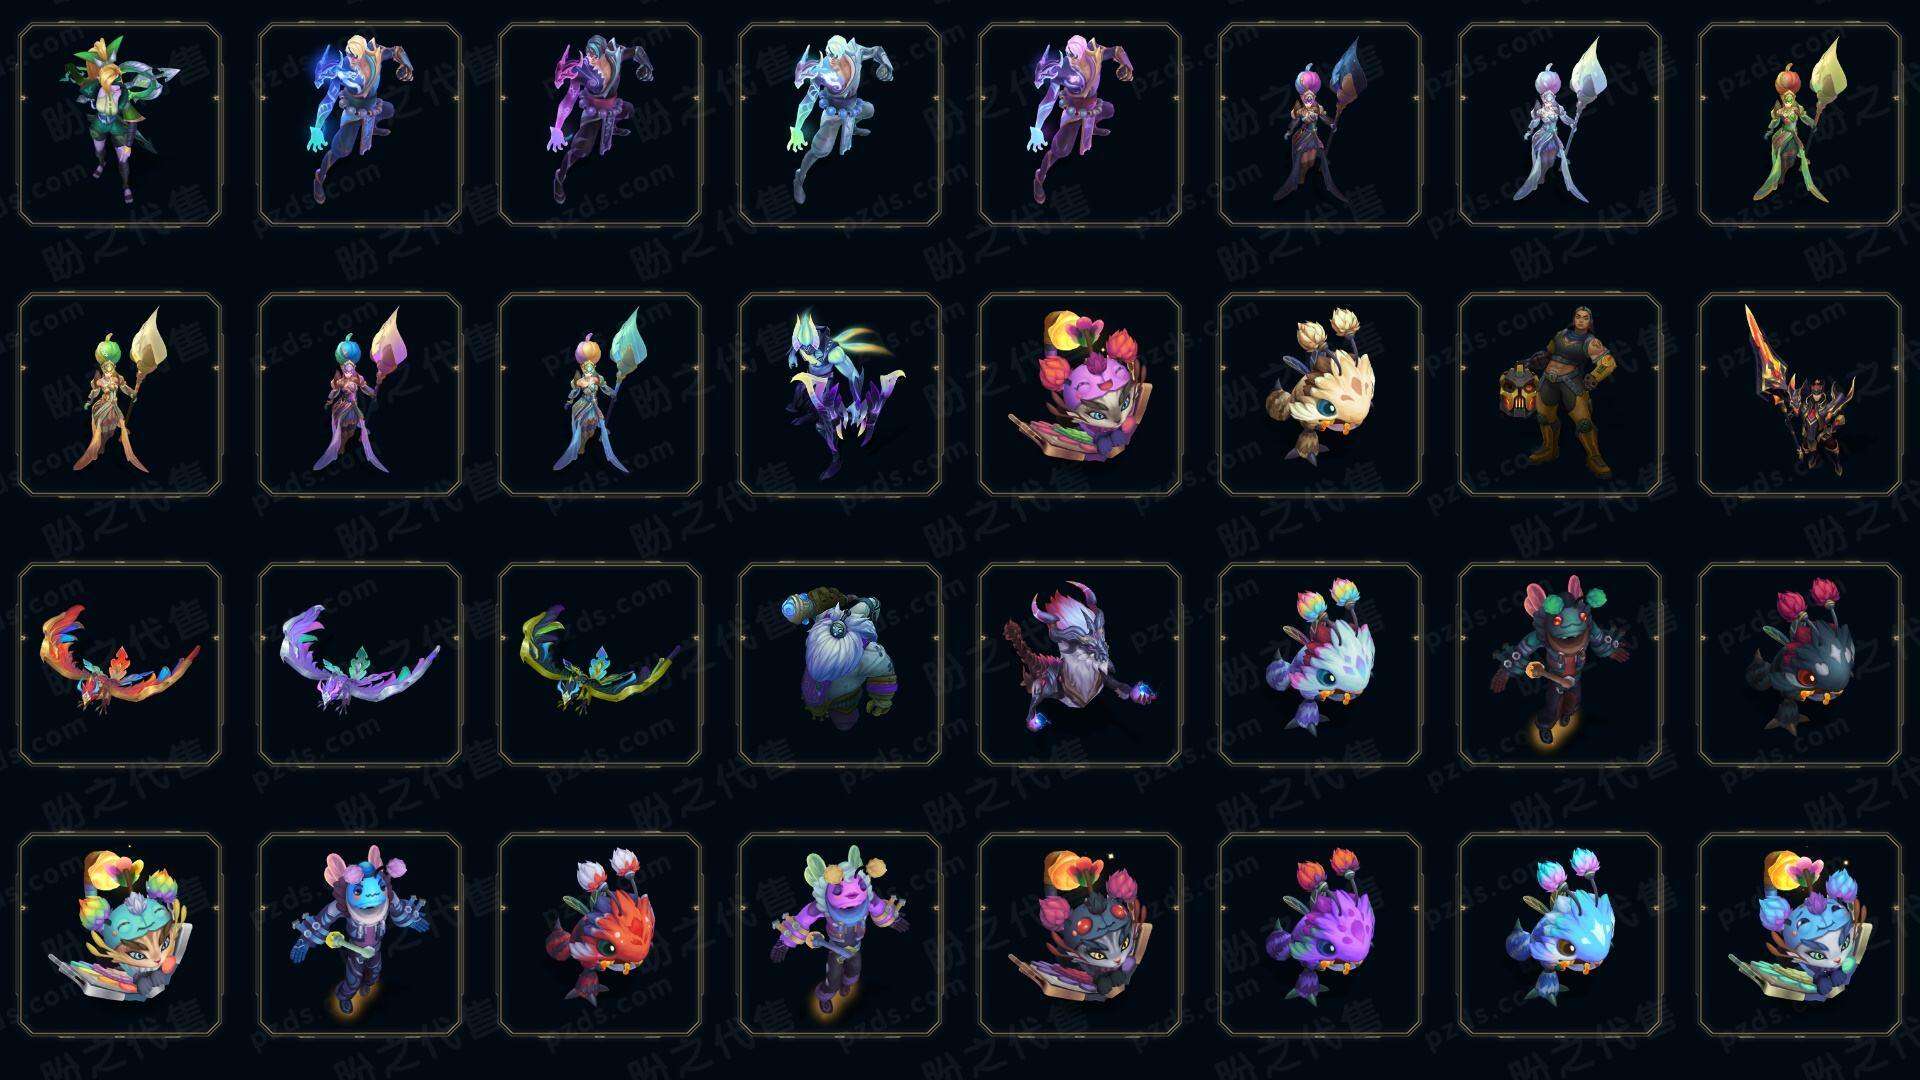Select the green leaf-hat character skin

pos(120,125)
